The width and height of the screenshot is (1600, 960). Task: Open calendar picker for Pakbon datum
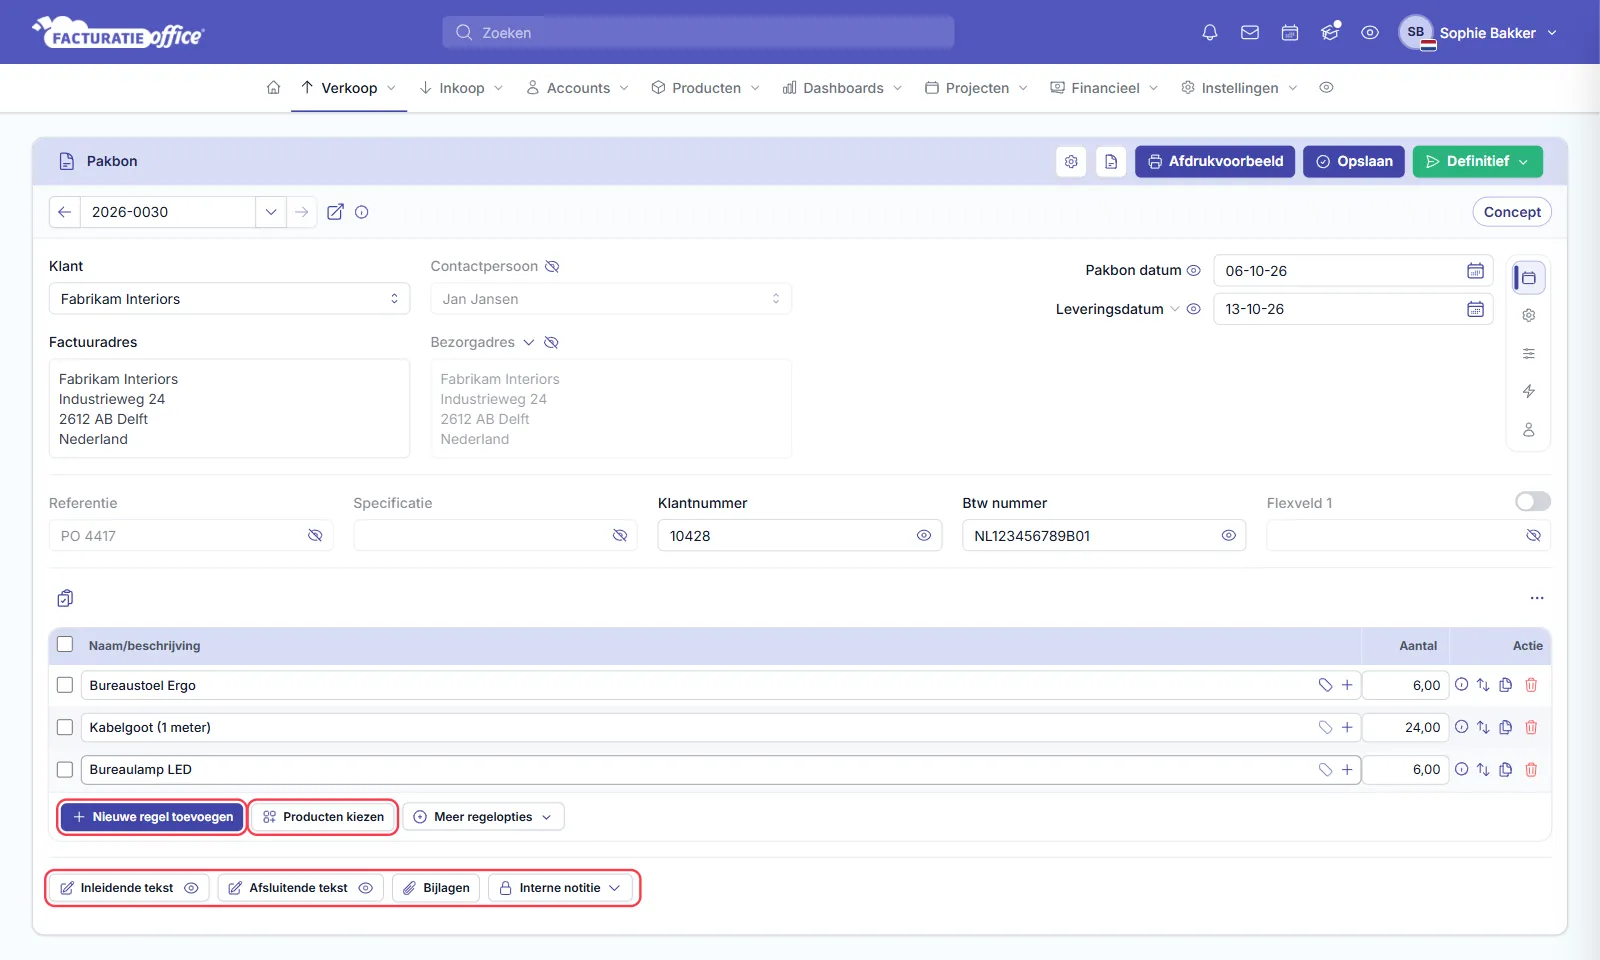1475,271
